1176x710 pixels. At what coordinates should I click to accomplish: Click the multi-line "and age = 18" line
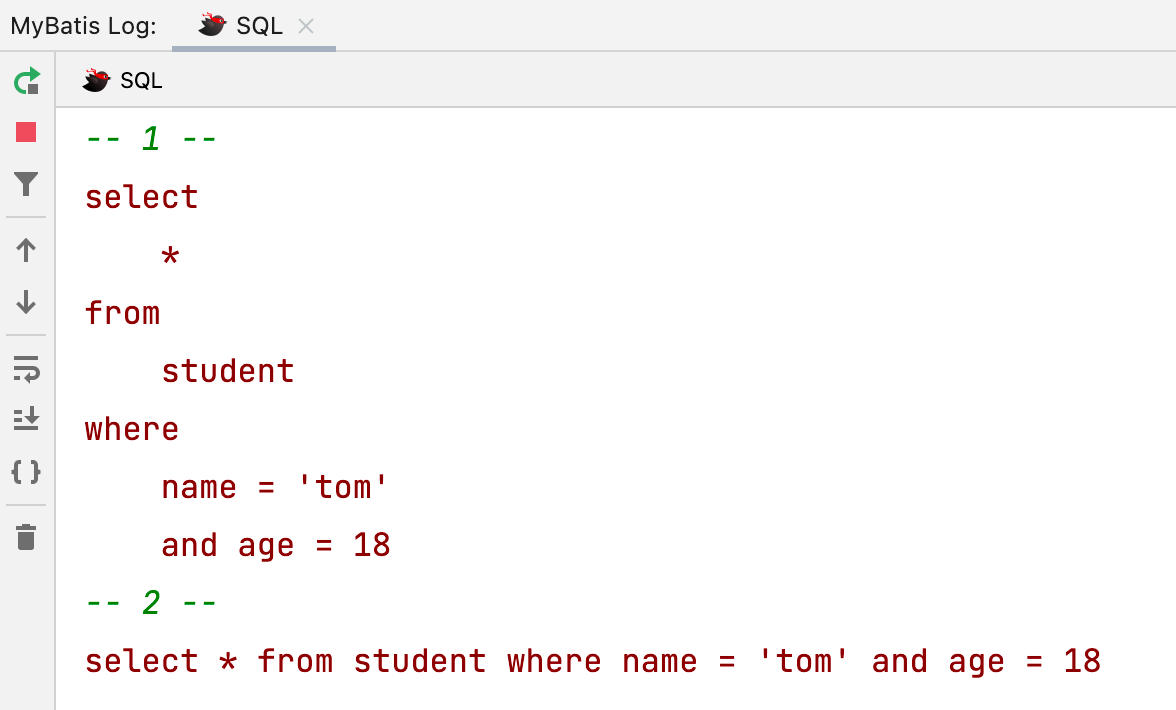pyautogui.click(x=275, y=545)
